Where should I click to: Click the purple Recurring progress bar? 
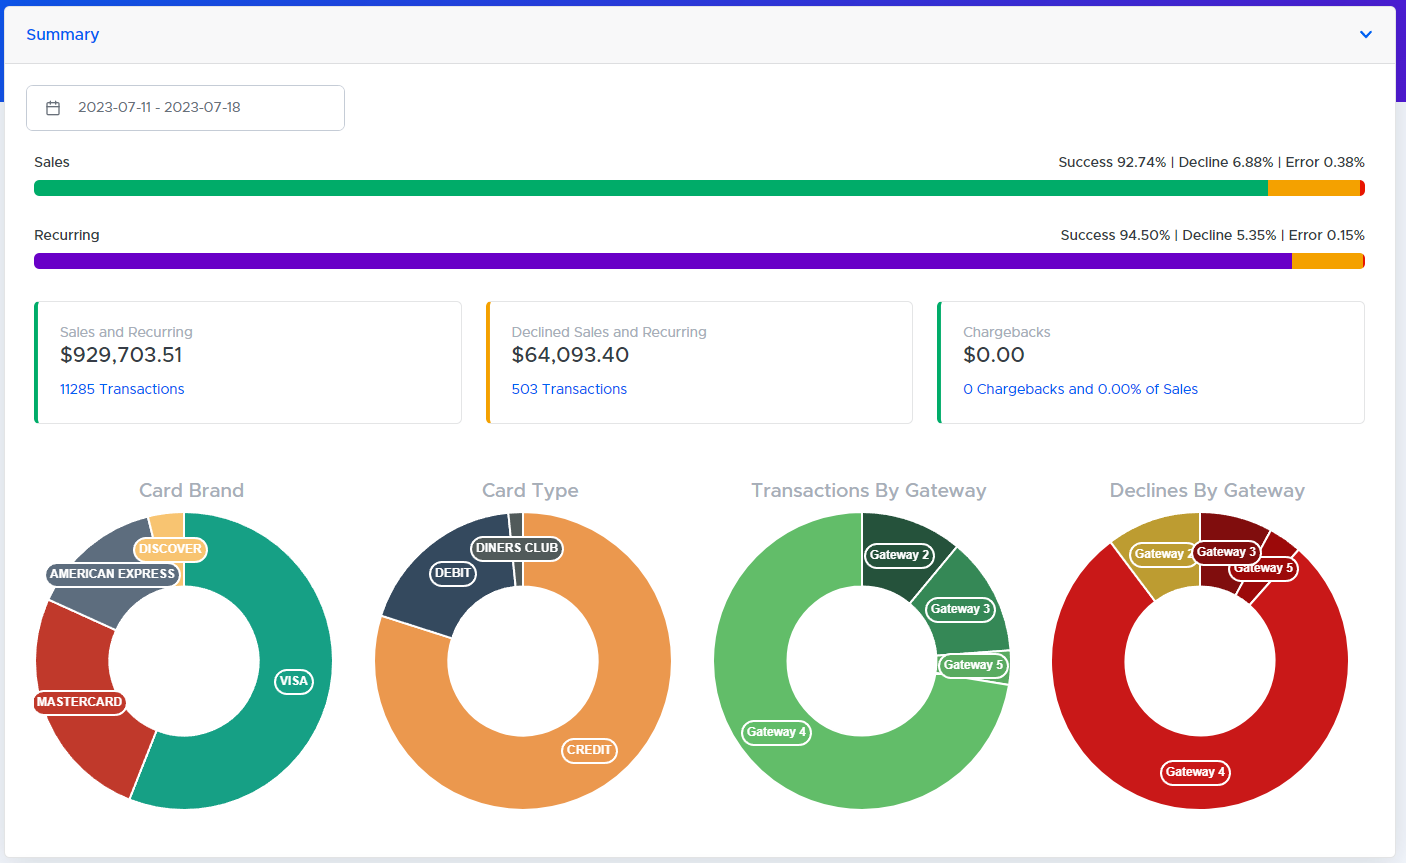coord(660,261)
